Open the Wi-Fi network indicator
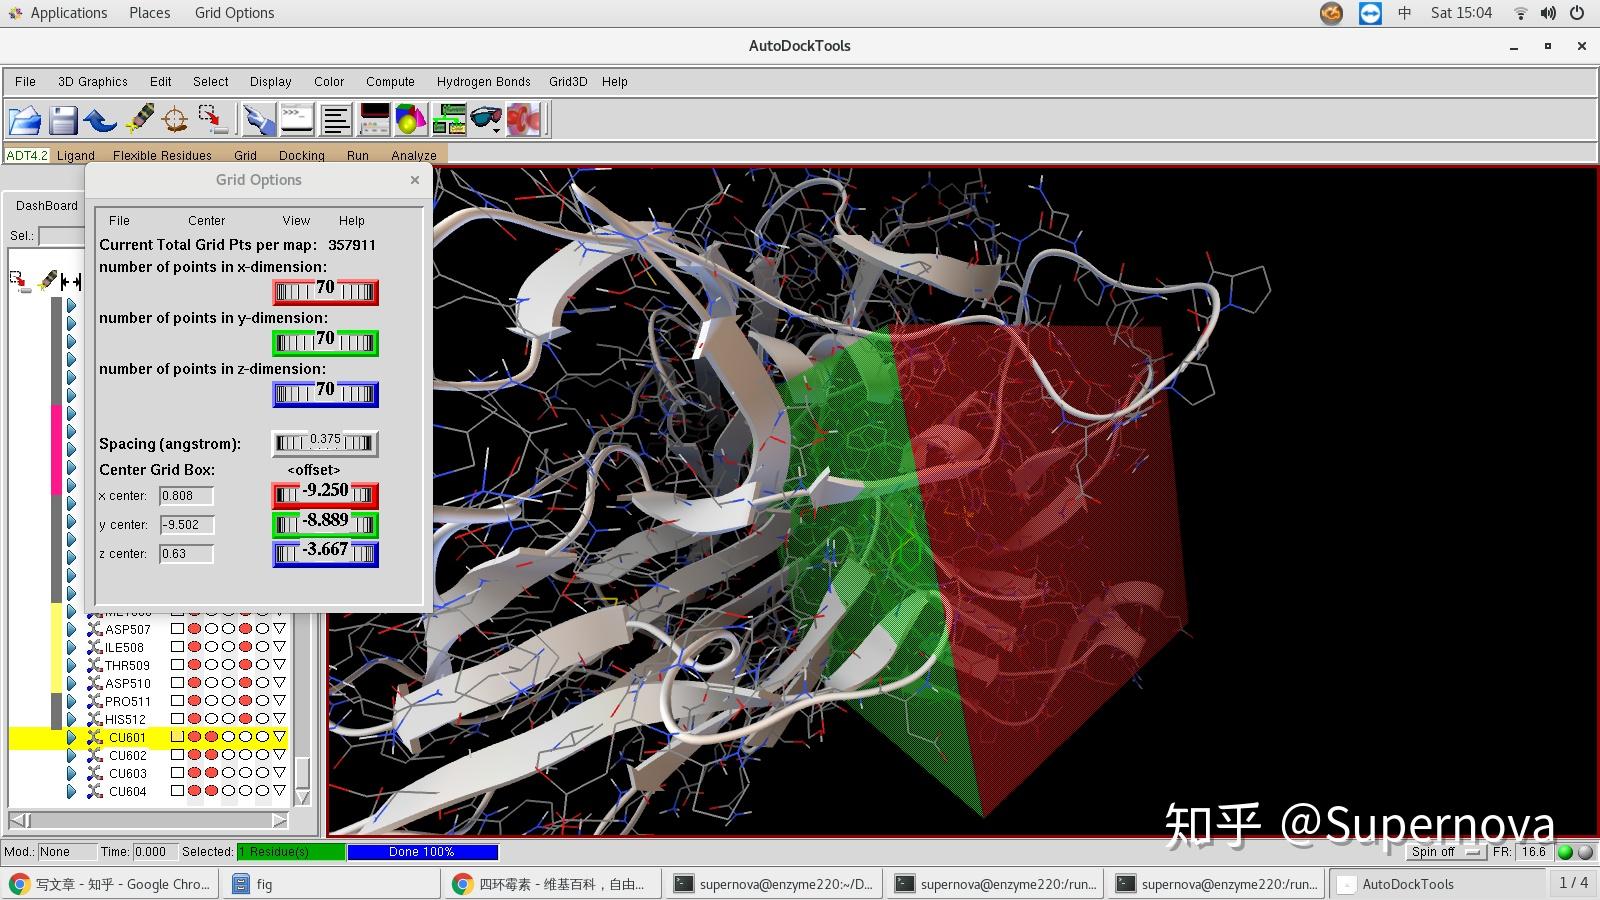The height and width of the screenshot is (900, 1600). tap(1520, 13)
